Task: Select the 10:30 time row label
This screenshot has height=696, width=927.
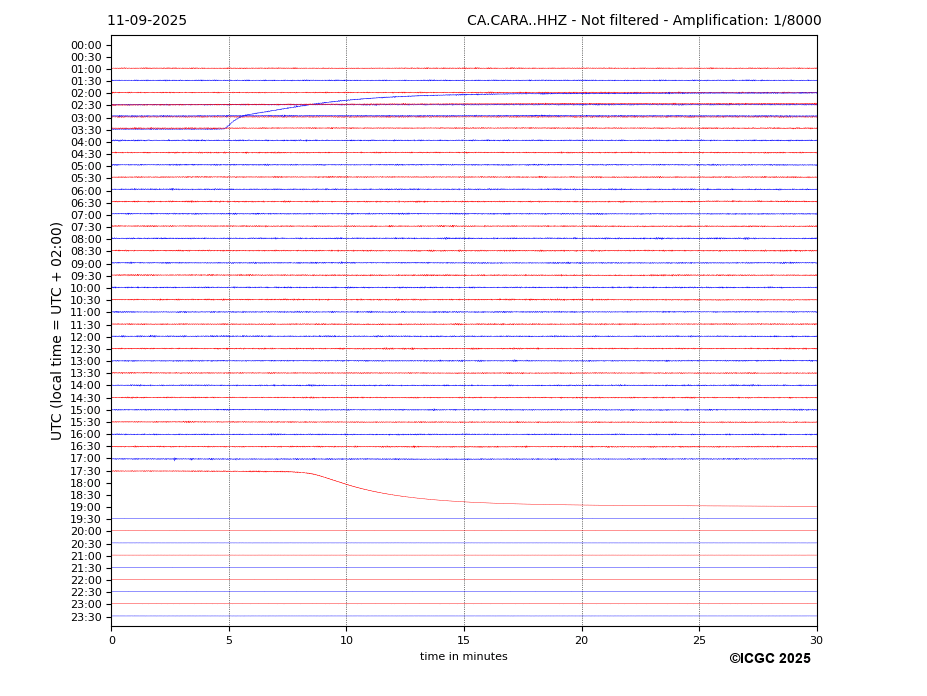Action: pos(86,300)
